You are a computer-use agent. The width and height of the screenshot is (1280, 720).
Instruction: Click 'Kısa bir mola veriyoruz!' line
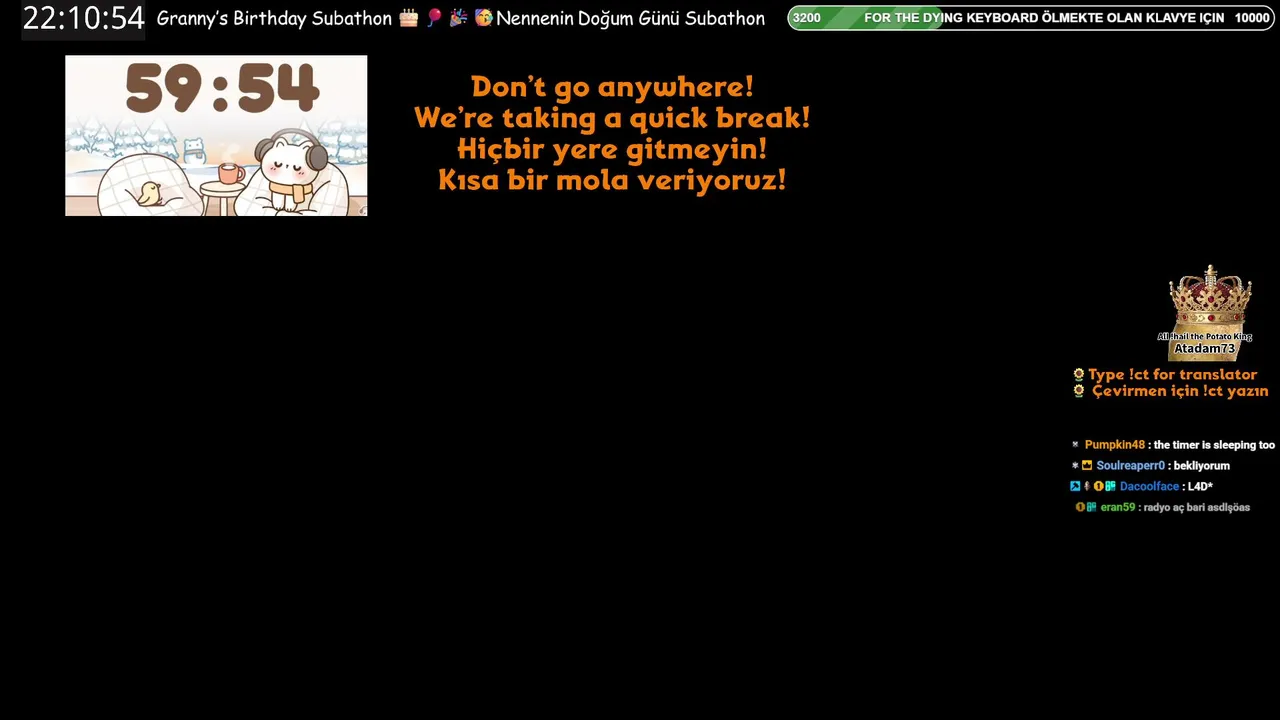click(x=612, y=180)
